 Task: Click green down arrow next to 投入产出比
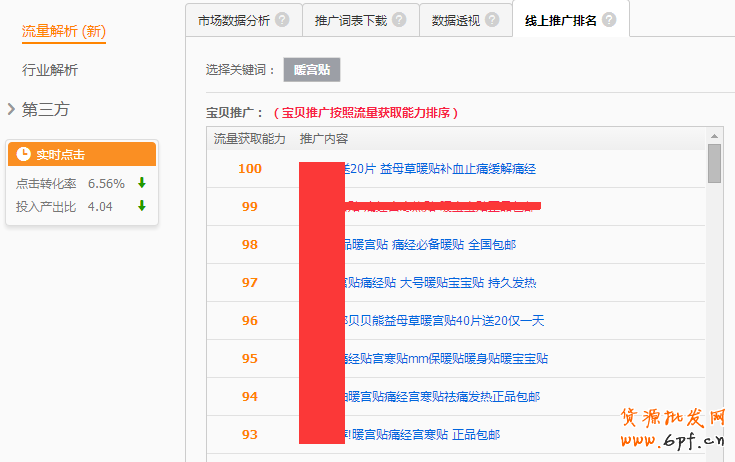pos(142,206)
